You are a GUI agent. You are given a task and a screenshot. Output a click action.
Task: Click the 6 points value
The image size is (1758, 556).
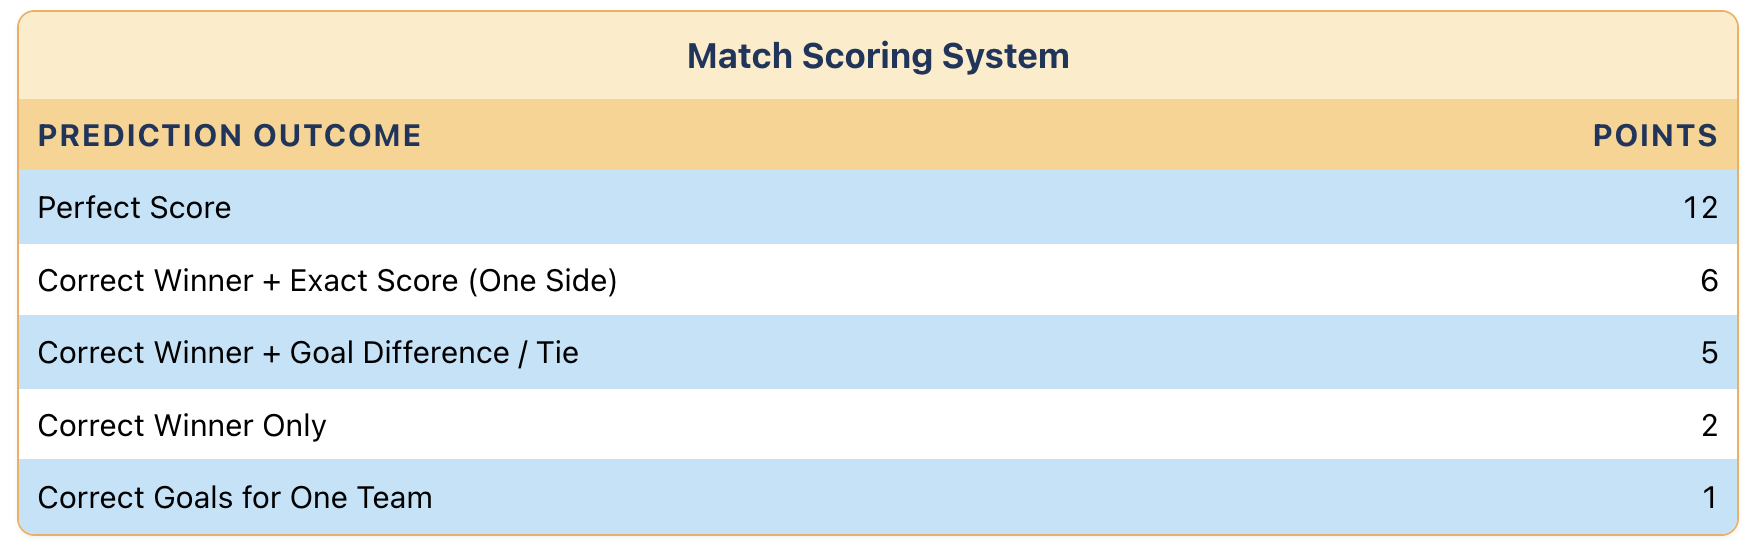pos(1709,280)
